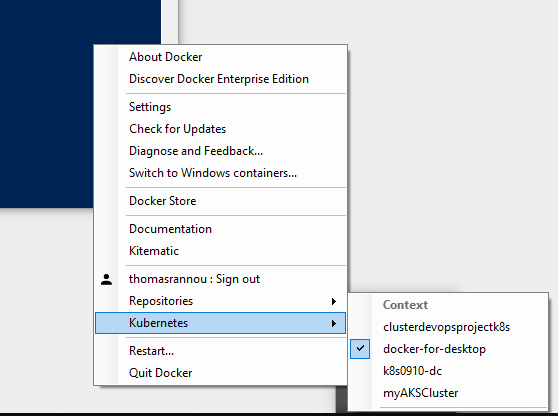Switch context to k8s0910-dc

point(448,371)
